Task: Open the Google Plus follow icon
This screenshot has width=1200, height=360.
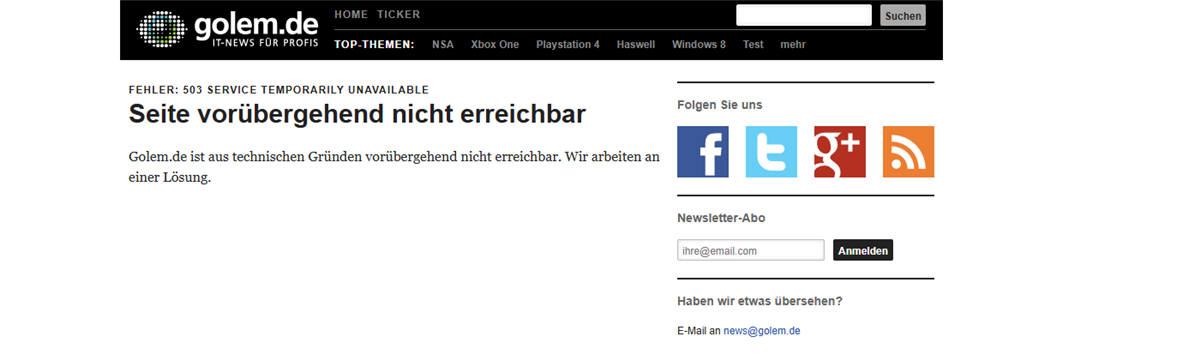Action: click(840, 152)
